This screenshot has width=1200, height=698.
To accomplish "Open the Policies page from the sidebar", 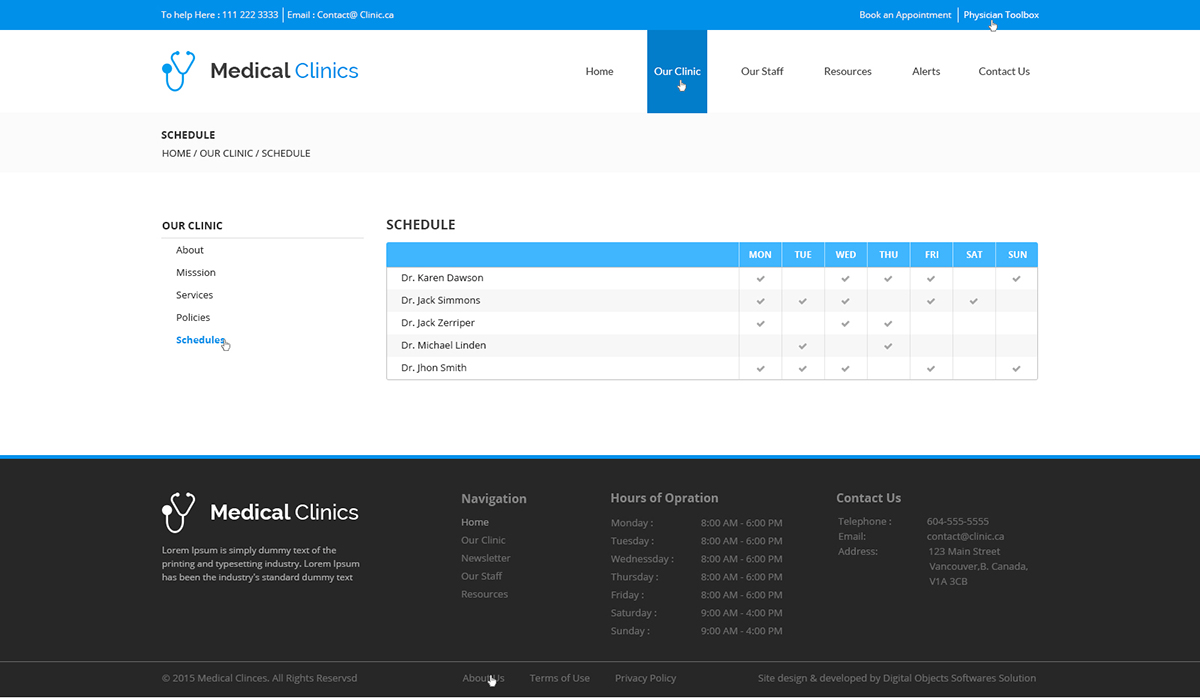I will (x=192, y=317).
